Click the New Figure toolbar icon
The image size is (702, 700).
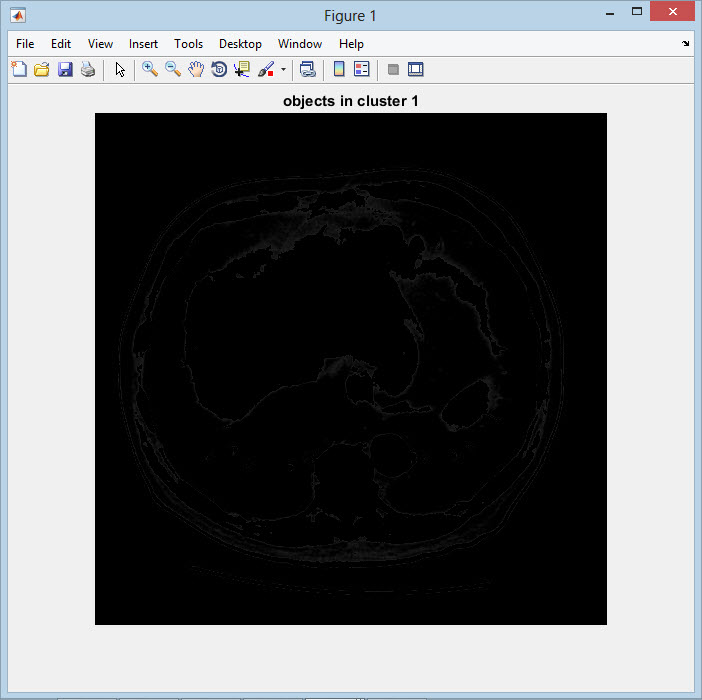[x=19, y=69]
